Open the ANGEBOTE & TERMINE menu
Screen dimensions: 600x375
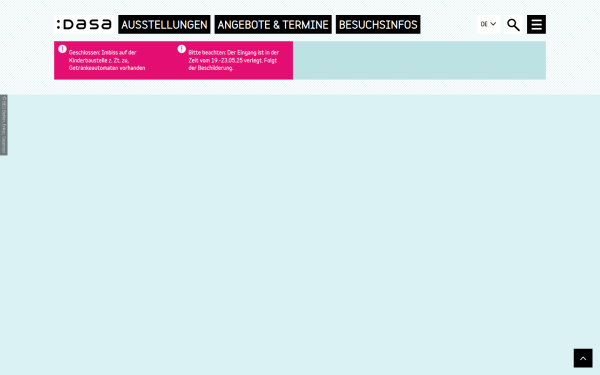point(273,24)
